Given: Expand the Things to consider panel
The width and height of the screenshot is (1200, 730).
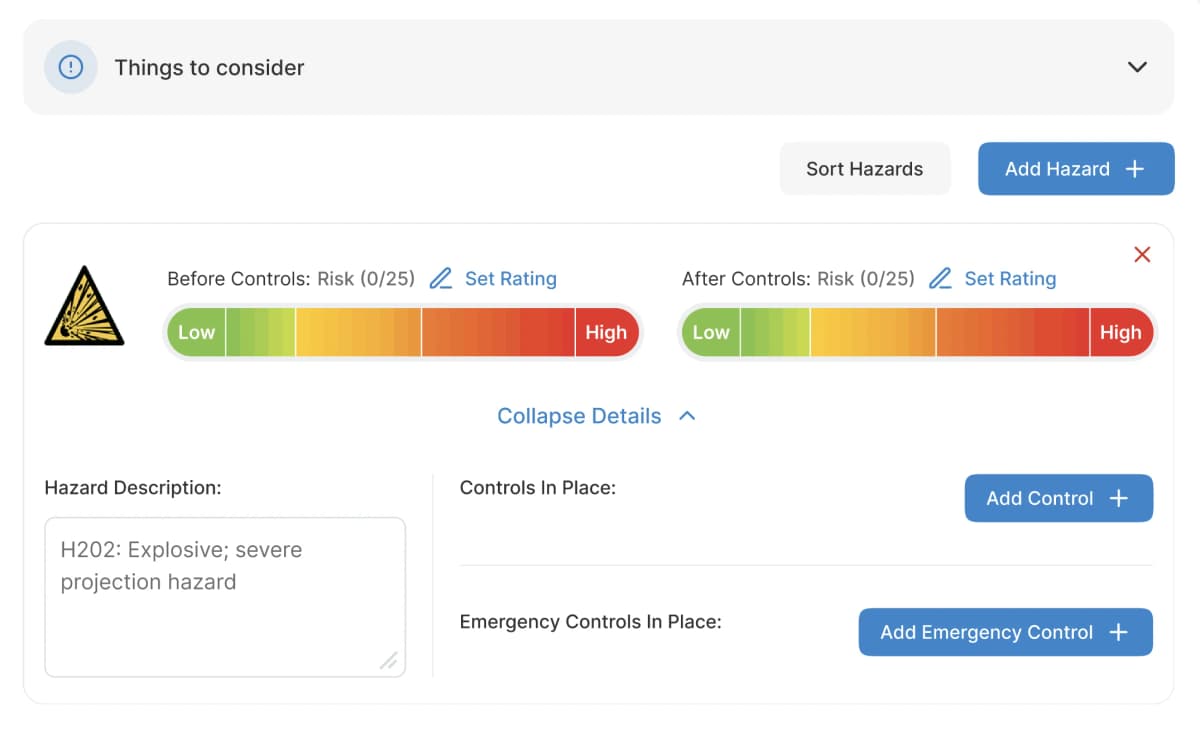Looking at the screenshot, I should (1136, 67).
